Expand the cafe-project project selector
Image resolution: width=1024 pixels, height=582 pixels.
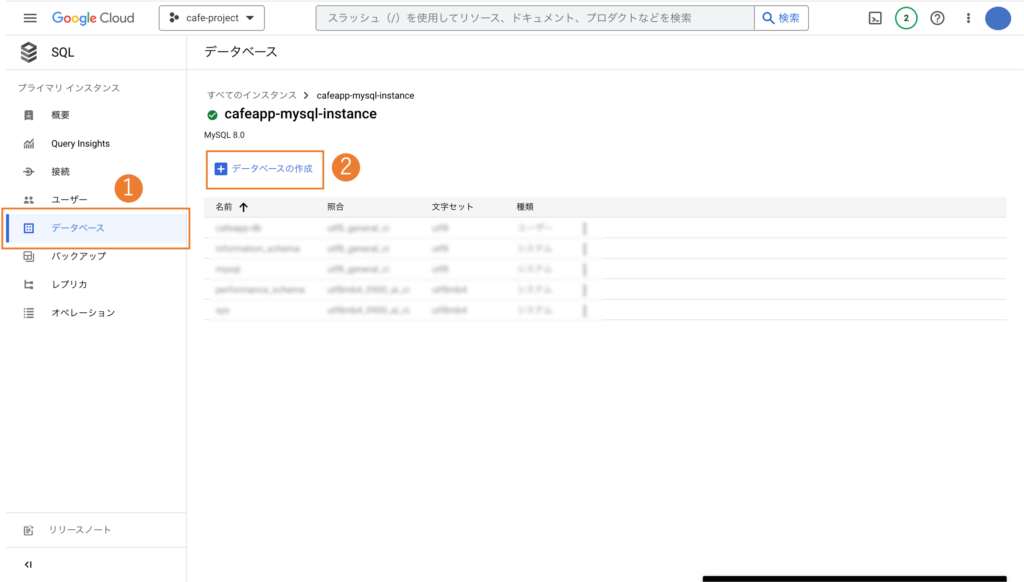(212, 18)
